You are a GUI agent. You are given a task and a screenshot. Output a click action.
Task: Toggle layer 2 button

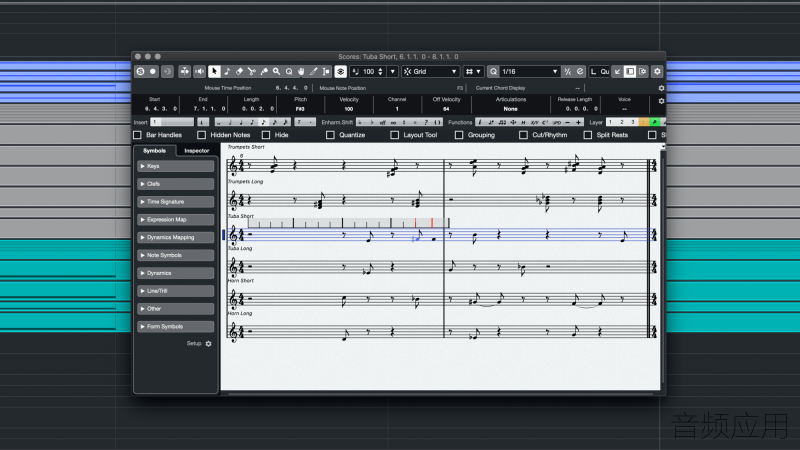pyautogui.click(x=621, y=122)
